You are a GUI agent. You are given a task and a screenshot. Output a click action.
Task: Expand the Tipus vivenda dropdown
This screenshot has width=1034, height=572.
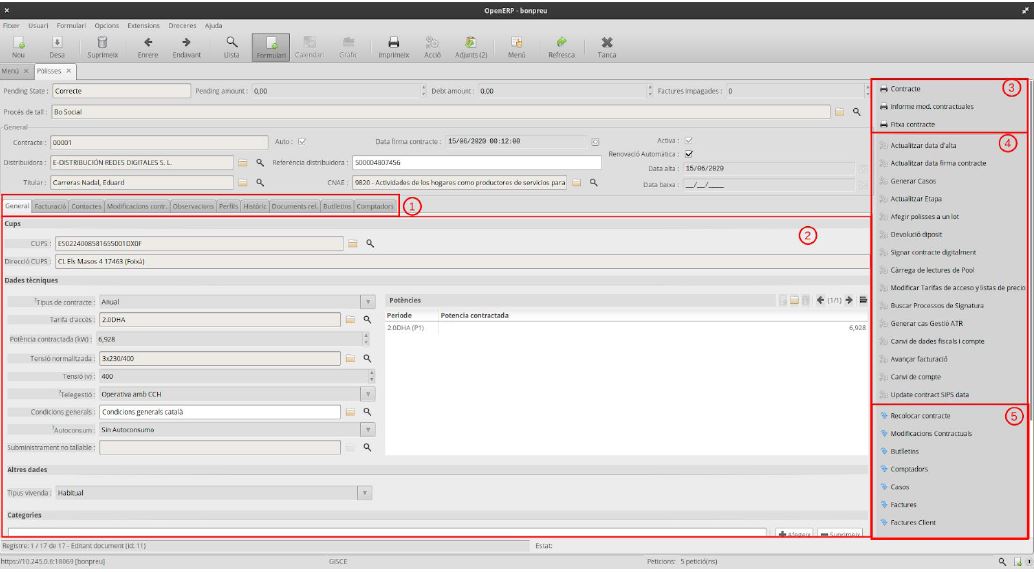366,493
